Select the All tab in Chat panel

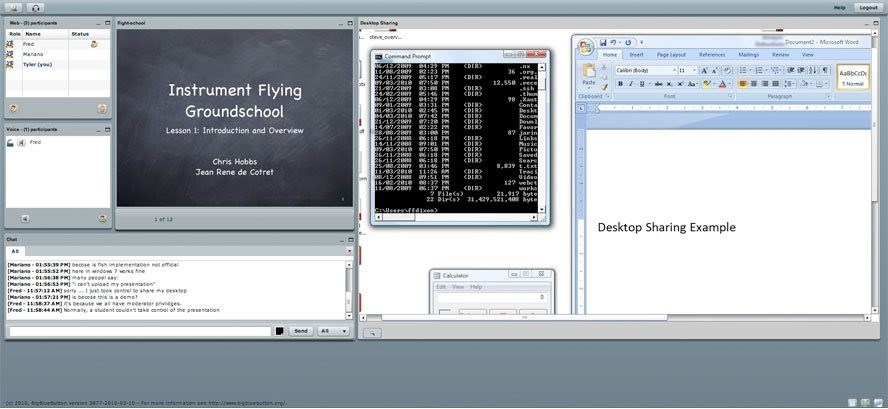[15, 251]
